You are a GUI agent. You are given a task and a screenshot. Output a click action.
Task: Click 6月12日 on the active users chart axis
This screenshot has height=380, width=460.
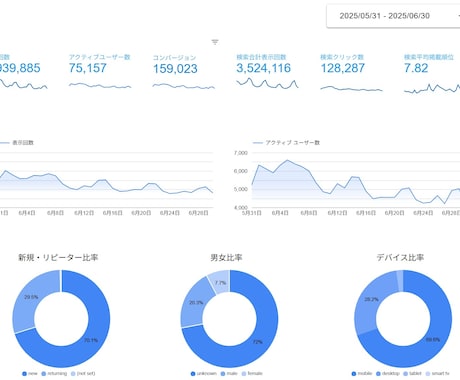[337, 213]
